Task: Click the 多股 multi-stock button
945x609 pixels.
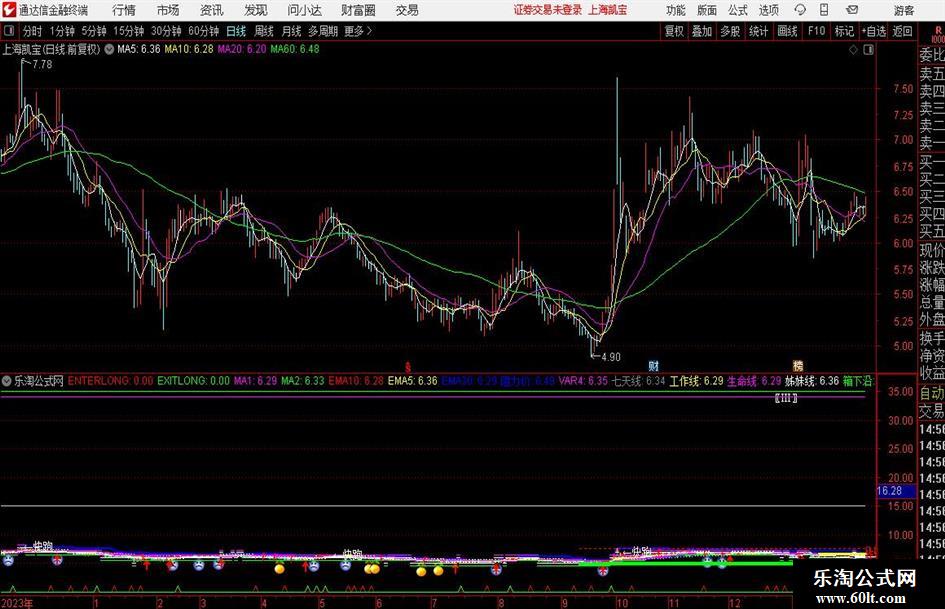Action: point(730,31)
